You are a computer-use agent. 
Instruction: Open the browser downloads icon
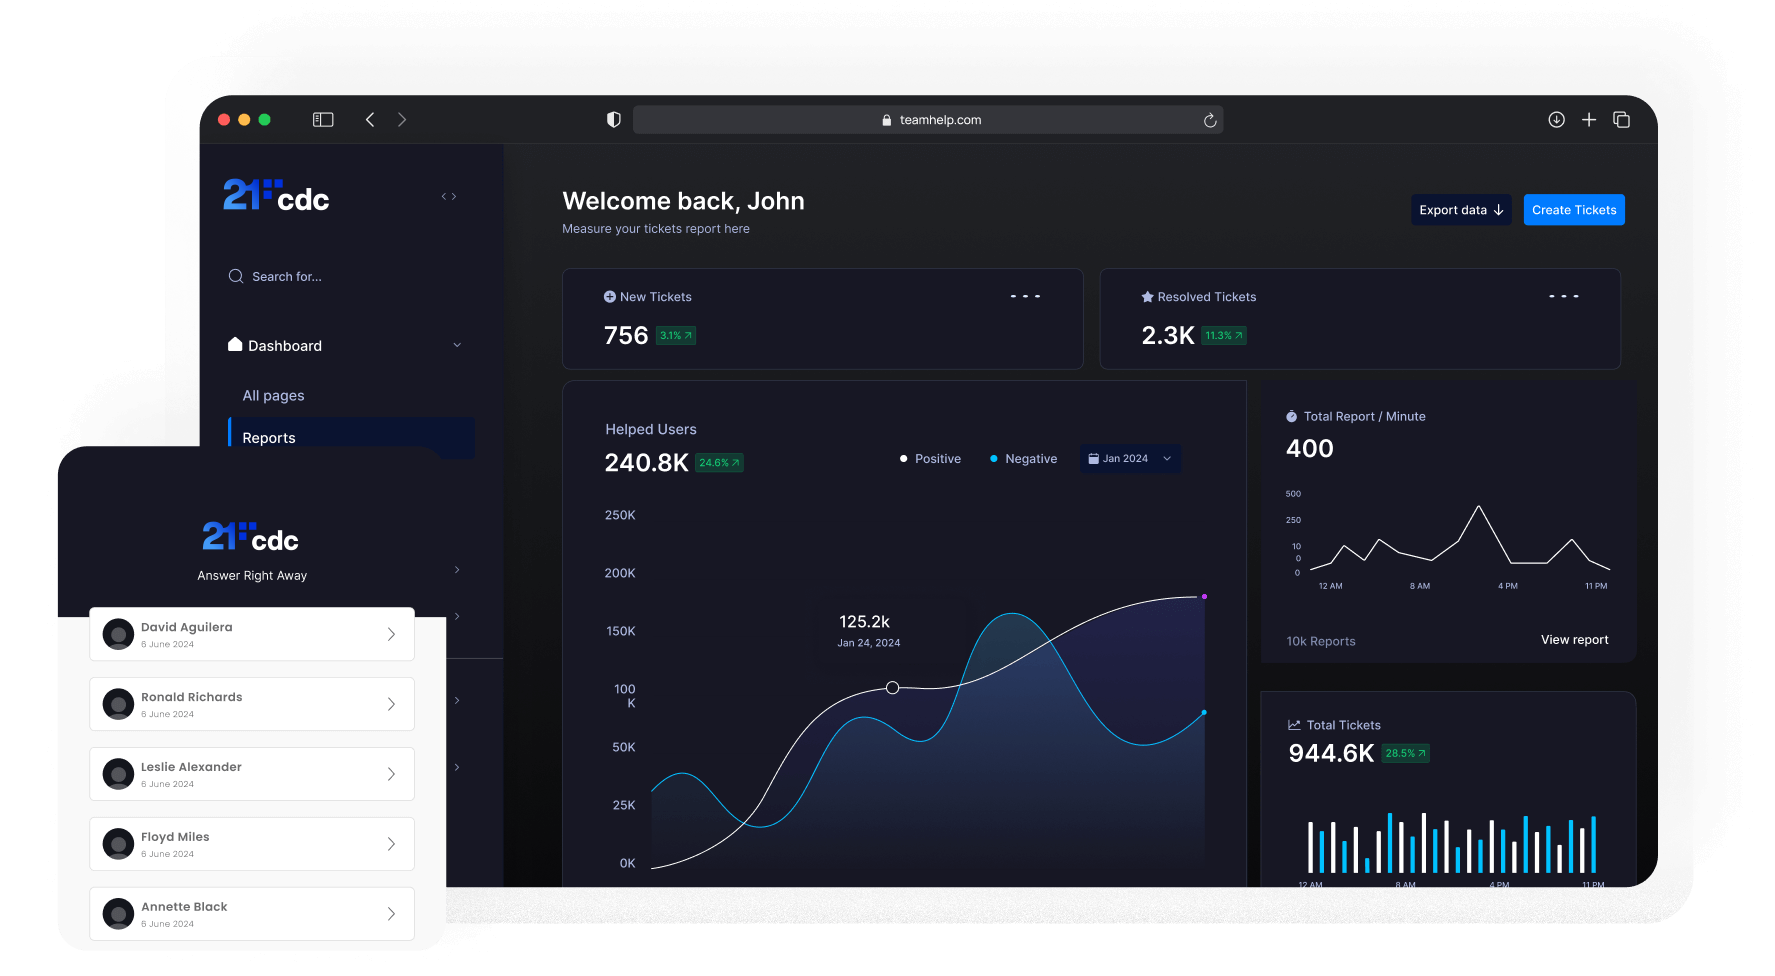coord(1556,120)
